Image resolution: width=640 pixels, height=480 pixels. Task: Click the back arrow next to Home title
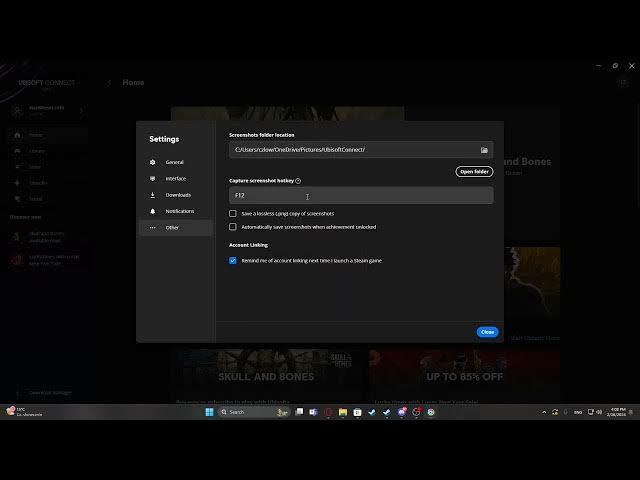point(109,82)
